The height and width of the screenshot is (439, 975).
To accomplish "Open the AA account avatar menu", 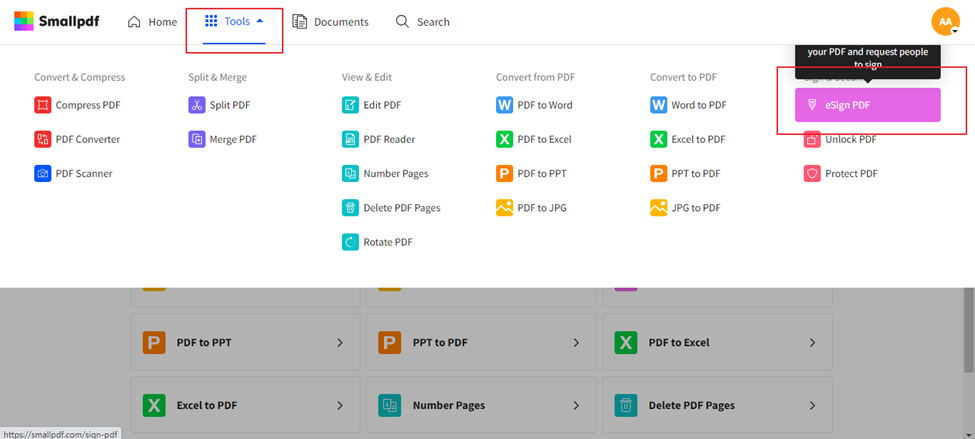I will coord(945,21).
